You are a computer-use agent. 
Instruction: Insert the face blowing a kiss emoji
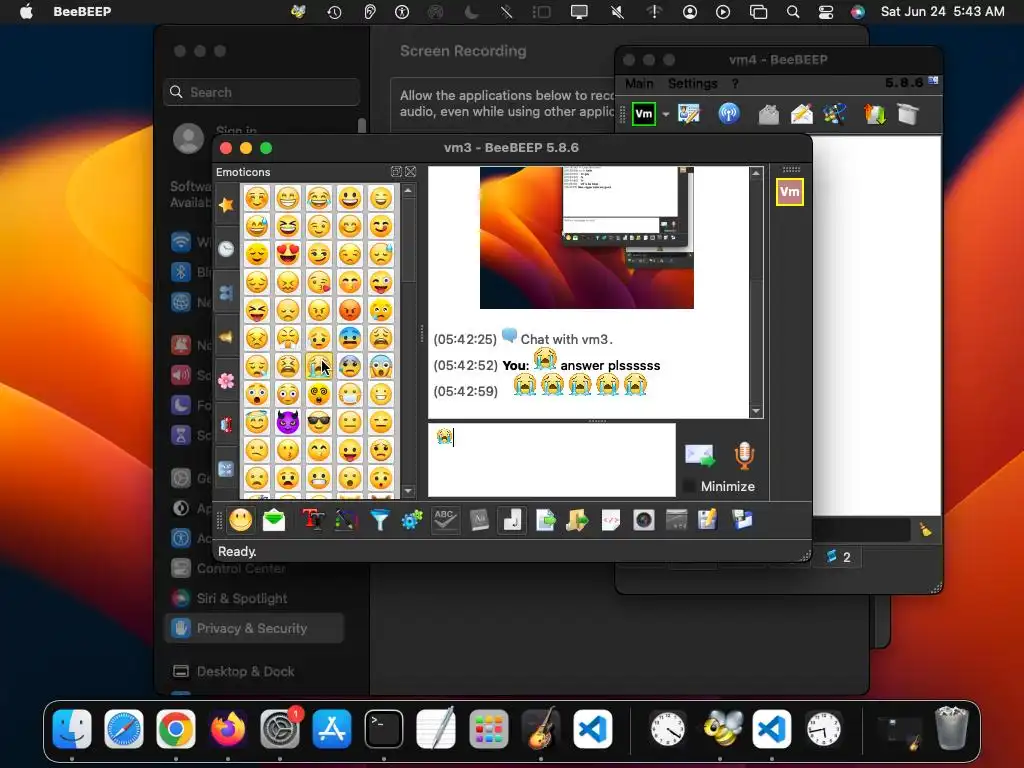tap(319, 281)
